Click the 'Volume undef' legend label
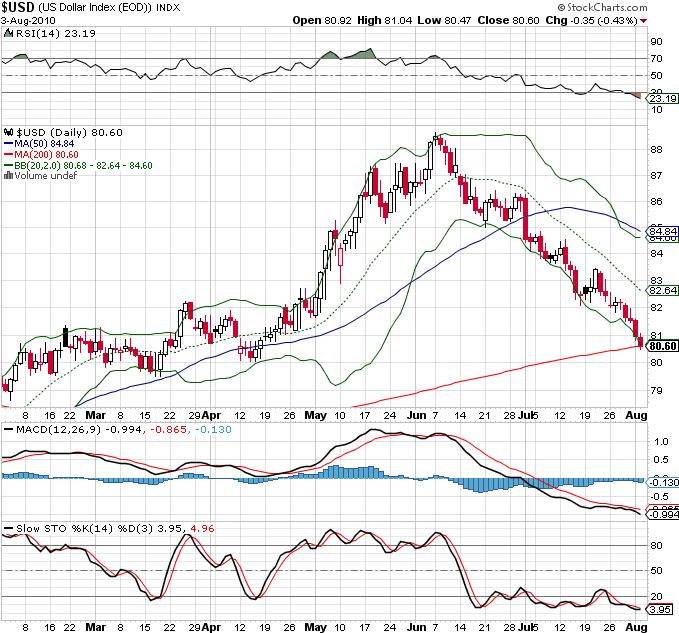Viewport: 679px width, 633px height. click(46, 175)
